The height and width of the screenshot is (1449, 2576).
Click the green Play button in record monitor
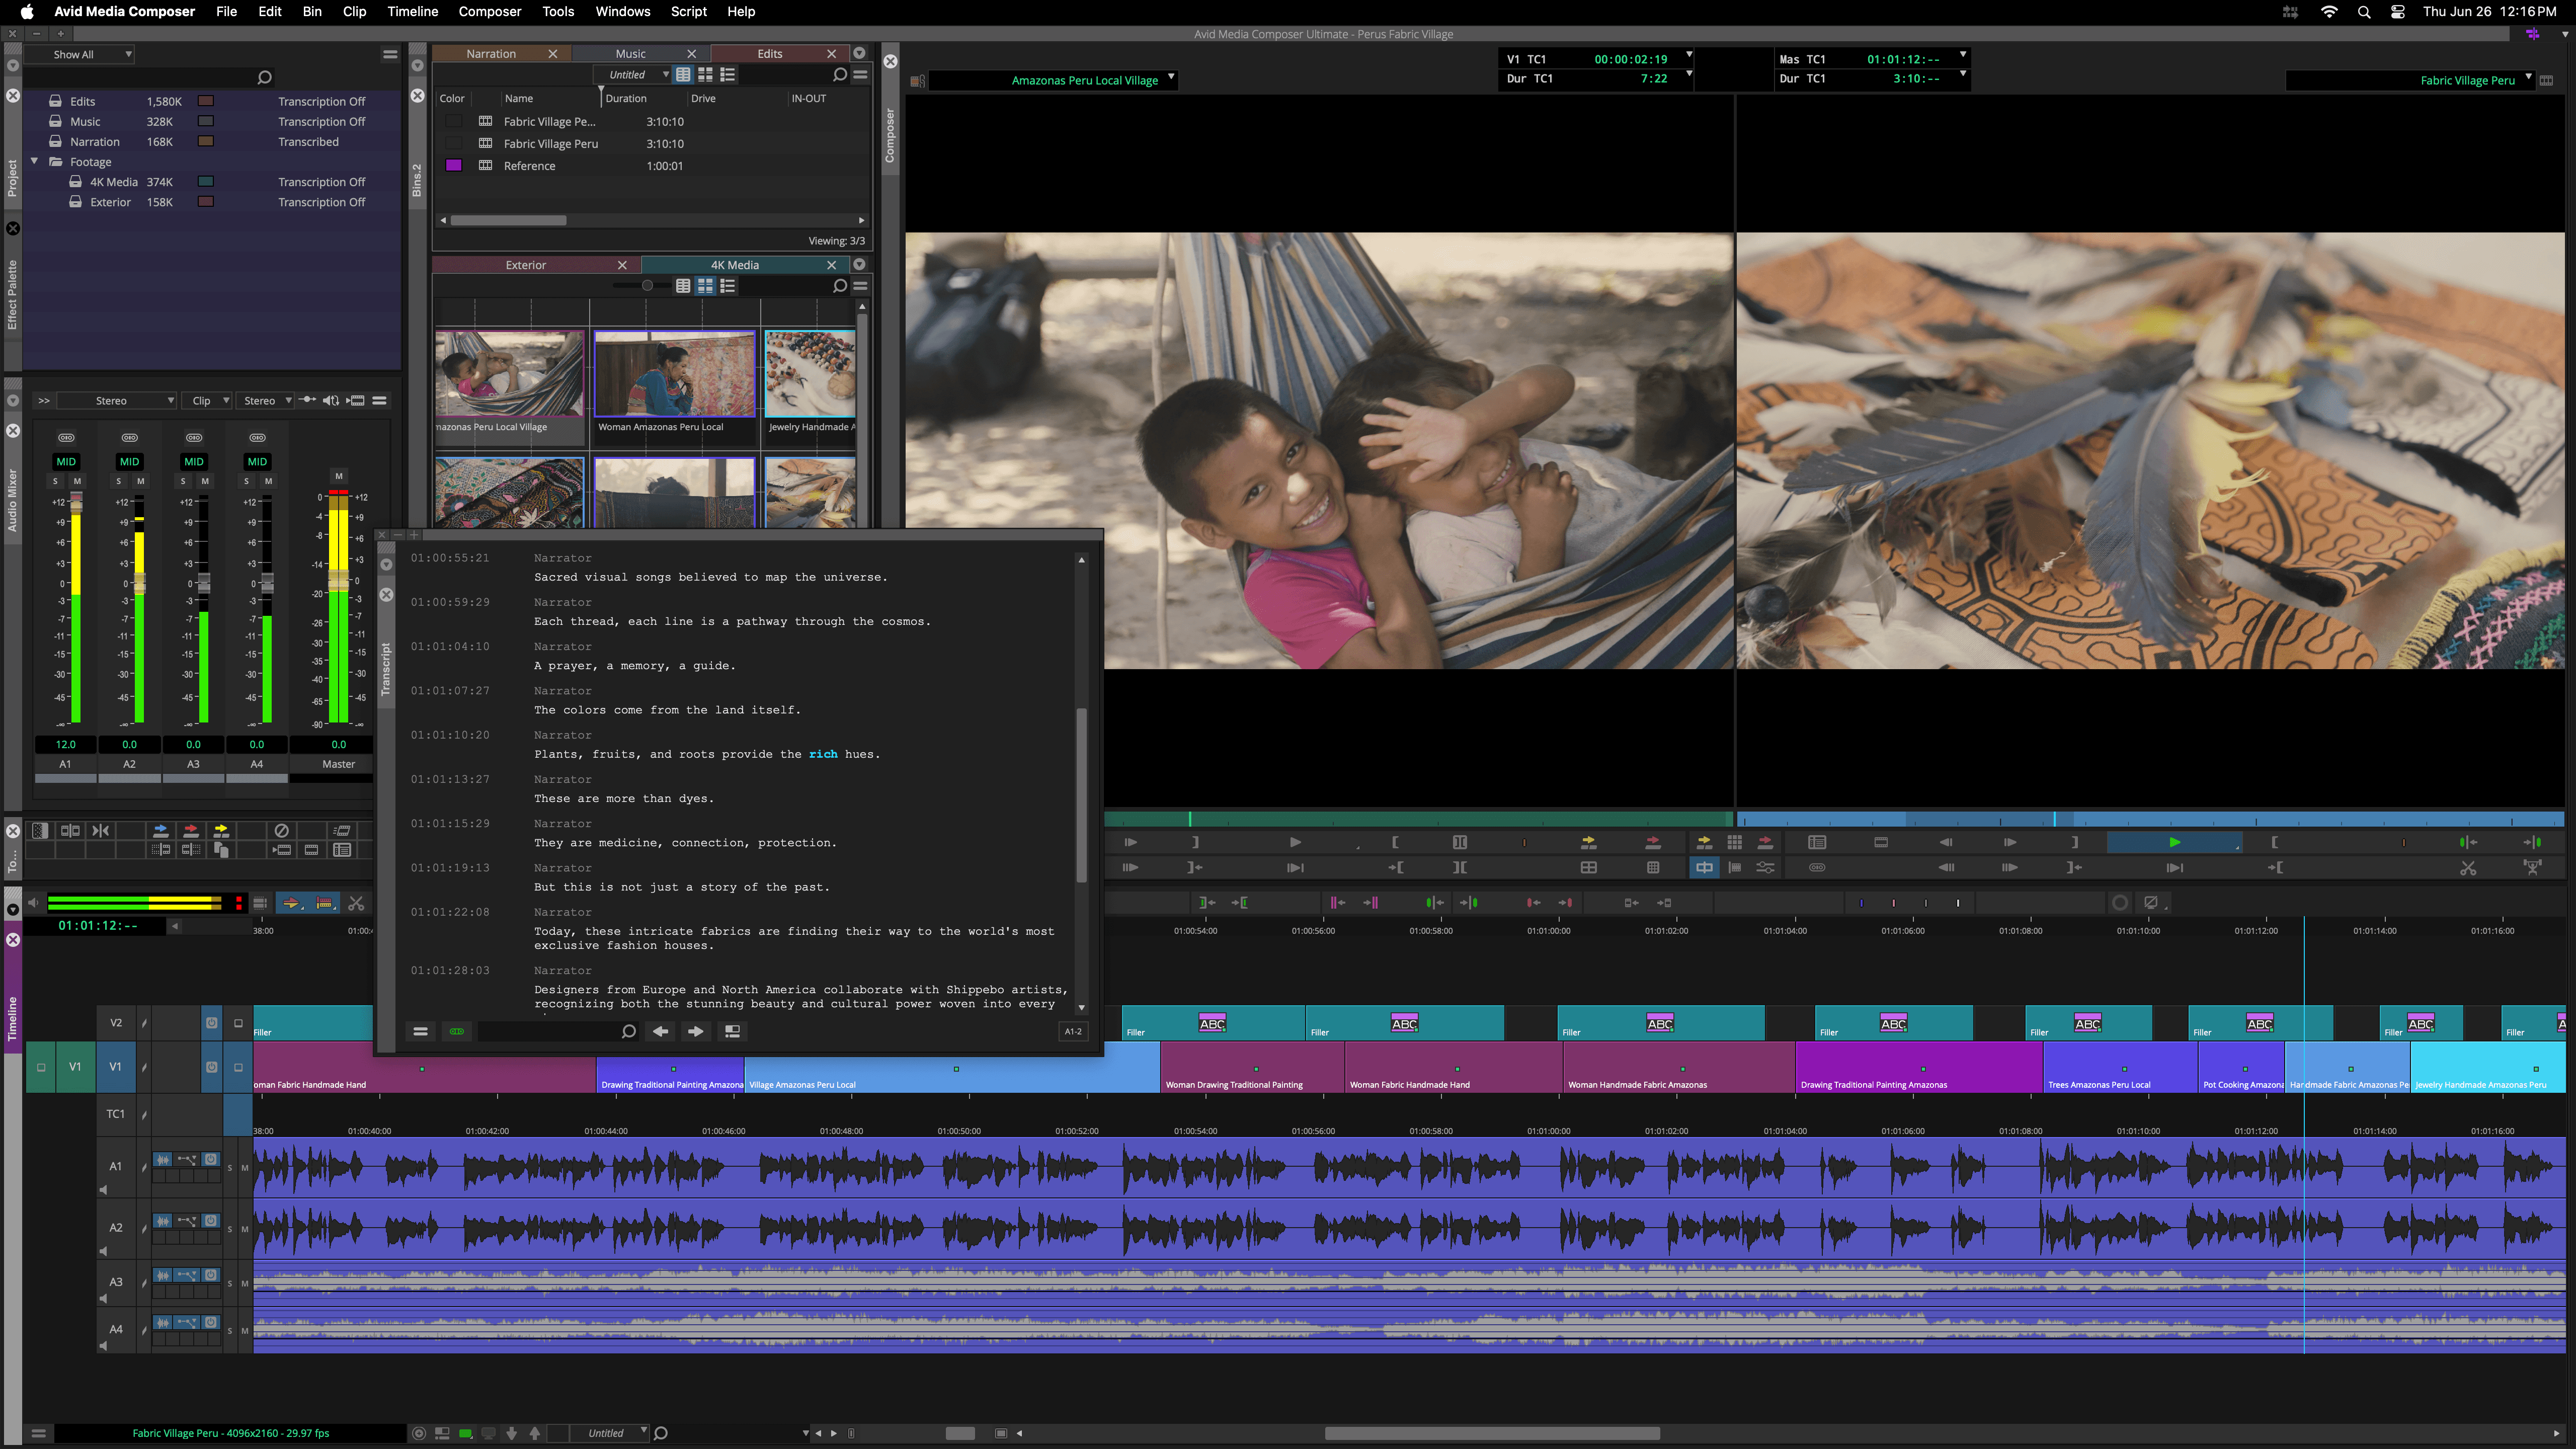click(x=2174, y=842)
